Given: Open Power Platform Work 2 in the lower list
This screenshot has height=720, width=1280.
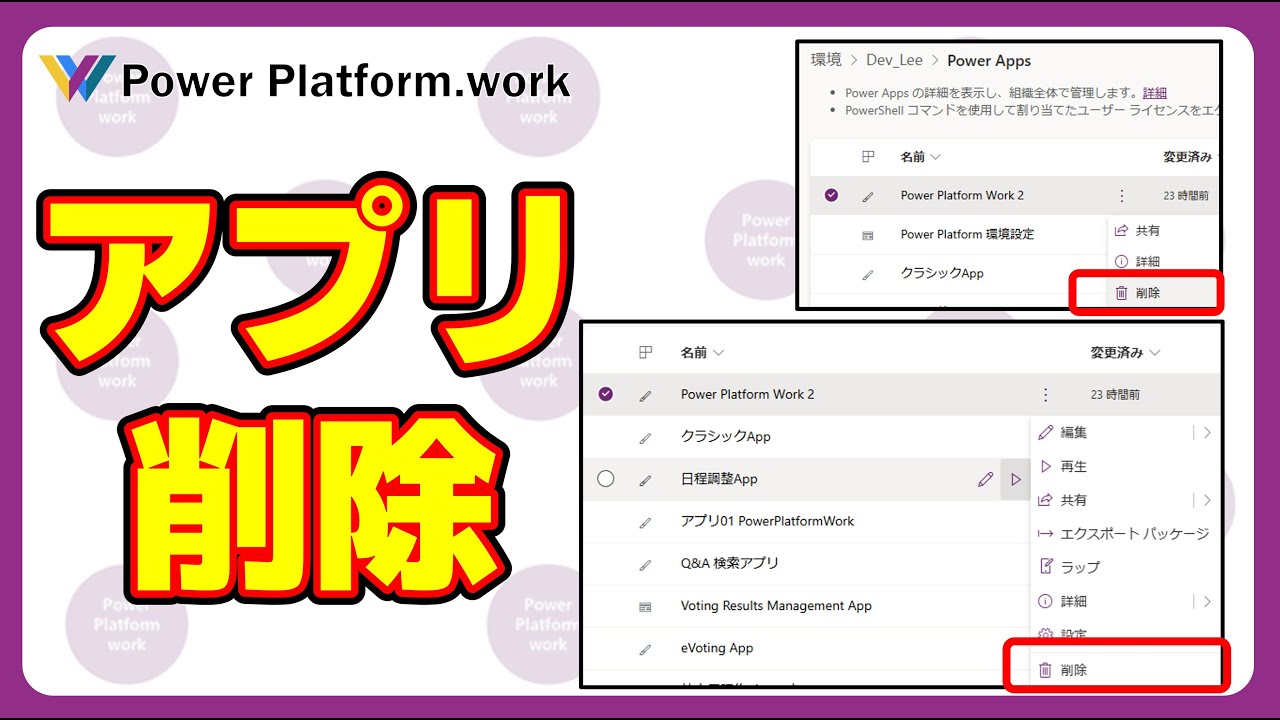Looking at the screenshot, I should tap(747, 395).
